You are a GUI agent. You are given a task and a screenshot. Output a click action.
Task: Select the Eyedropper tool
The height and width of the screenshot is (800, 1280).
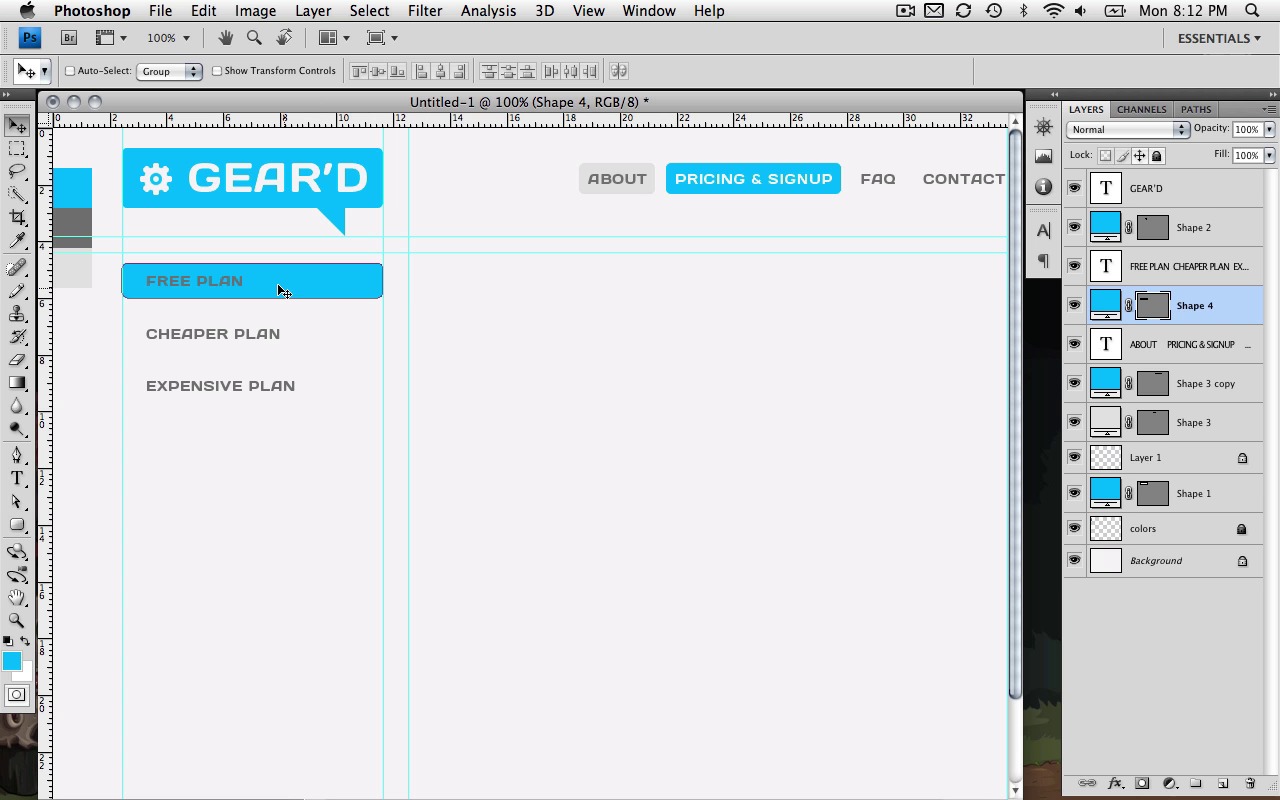pyautogui.click(x=17, y=241)
